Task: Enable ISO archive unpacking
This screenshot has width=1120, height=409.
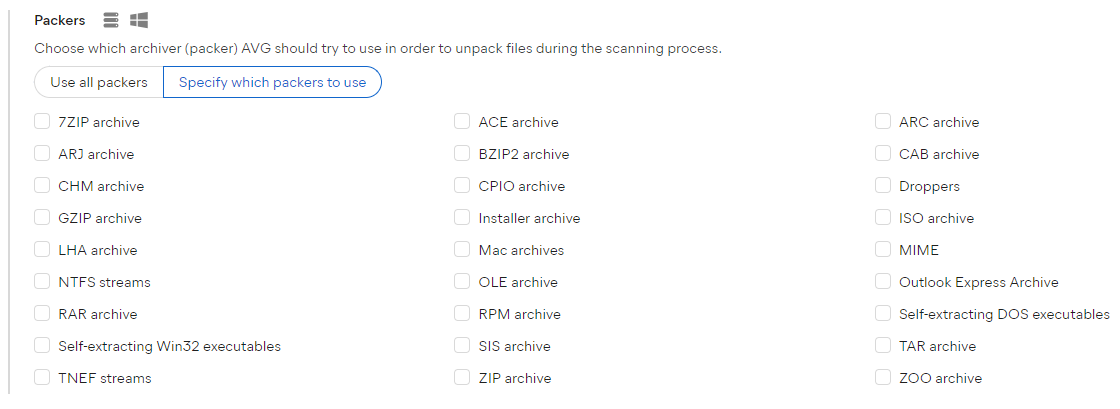Action: point(883,218)
